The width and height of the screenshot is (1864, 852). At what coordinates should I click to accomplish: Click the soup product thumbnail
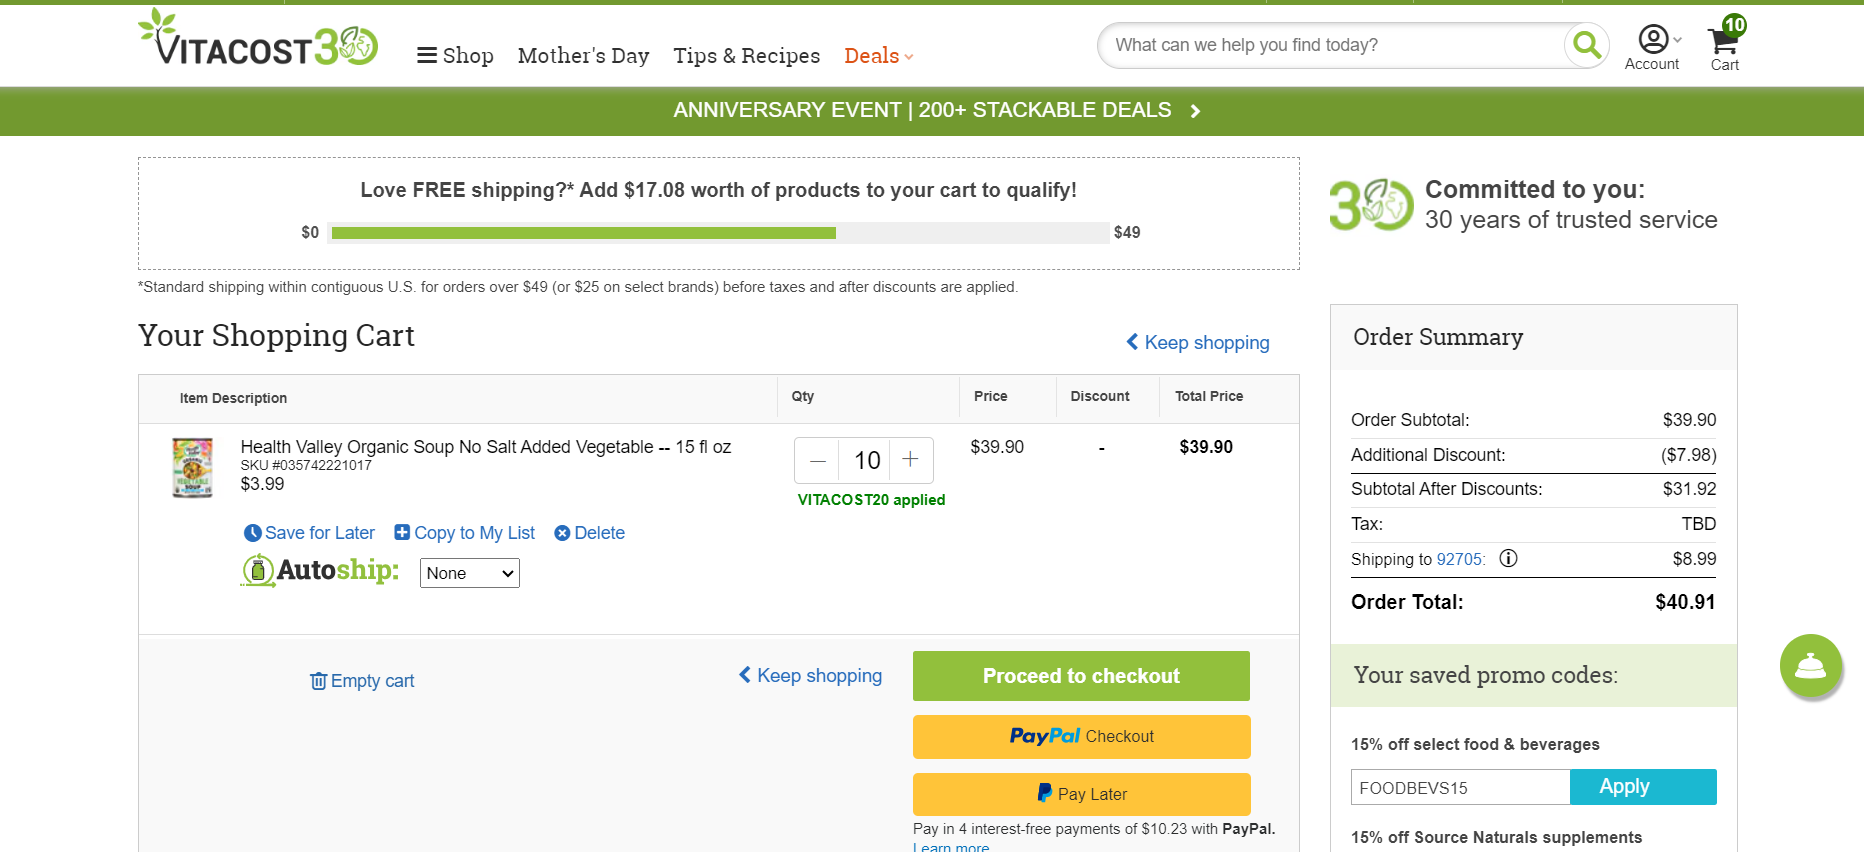[x=192, y=467]
